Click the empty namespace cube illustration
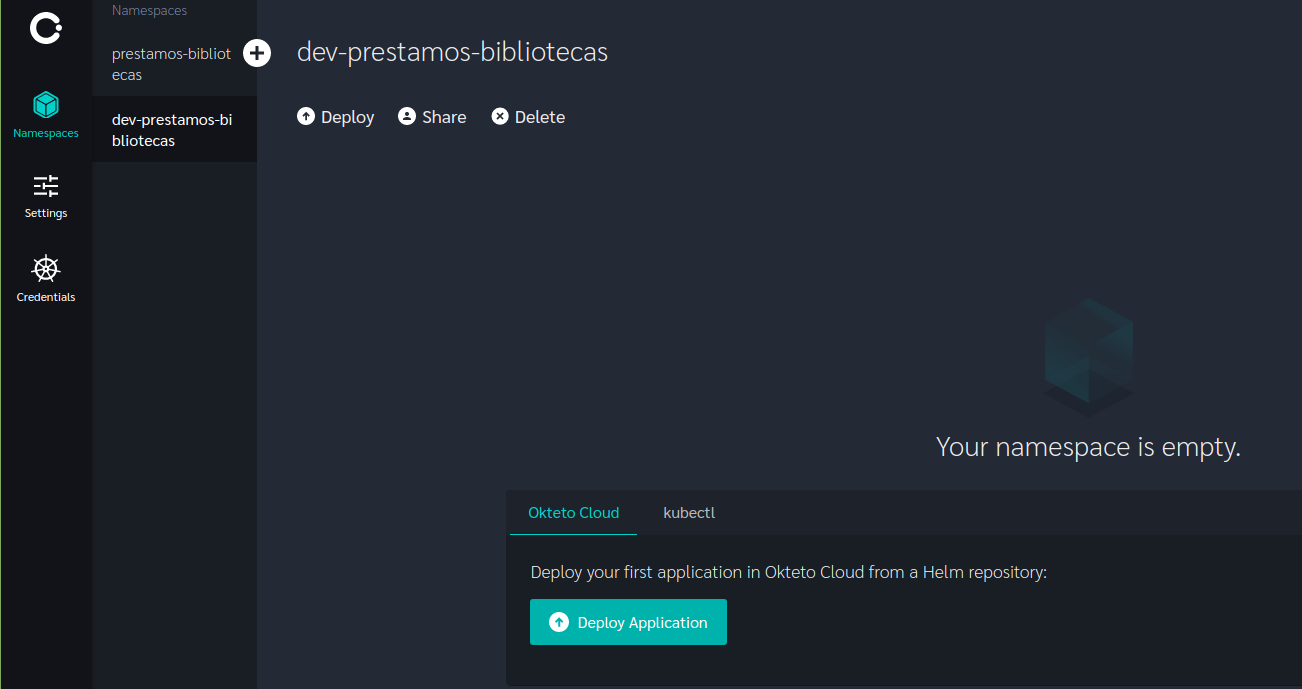This screenshot has height=689, width=1302. pyautogui.click(x=1088, y=357)
